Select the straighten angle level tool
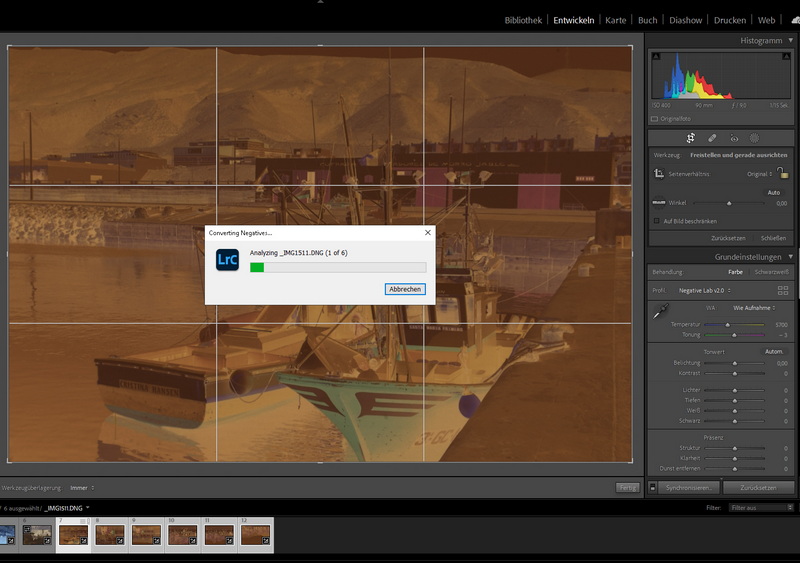The width and height of the screenshot is (800, 563). (659, 203)
